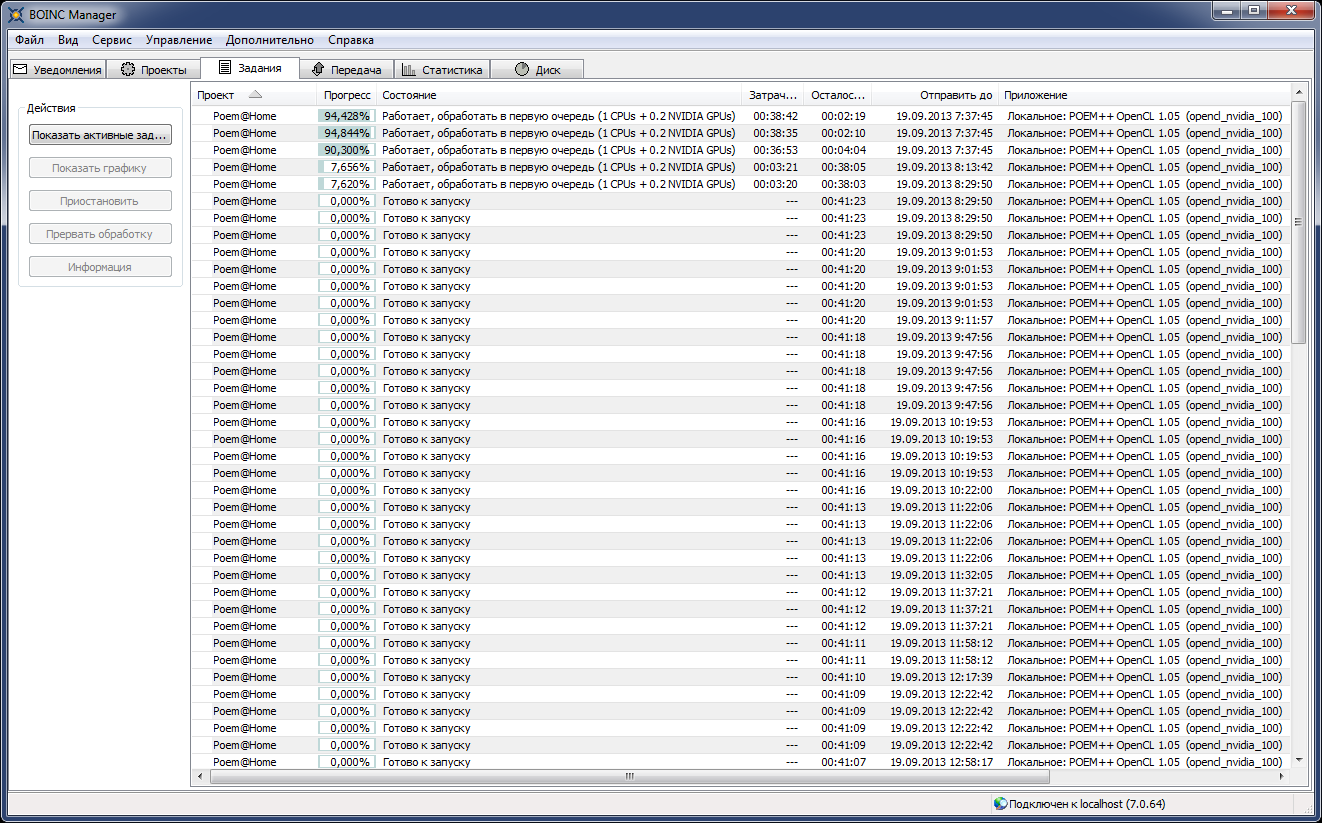Image resolution: width=1322 pixels, height=823 pixels.
Task: Click the scroll-up arrow of the task list
Action: 1298,91
